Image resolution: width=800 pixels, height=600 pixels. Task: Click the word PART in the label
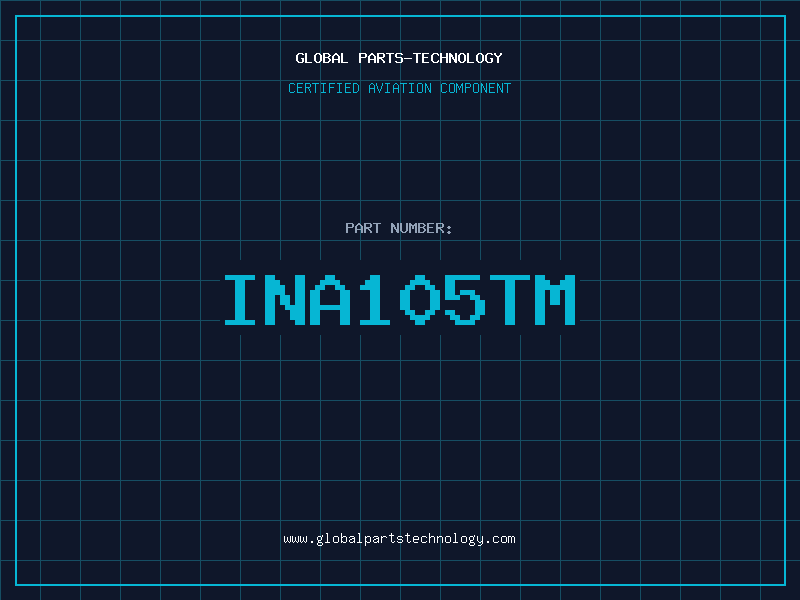(363, 228)
